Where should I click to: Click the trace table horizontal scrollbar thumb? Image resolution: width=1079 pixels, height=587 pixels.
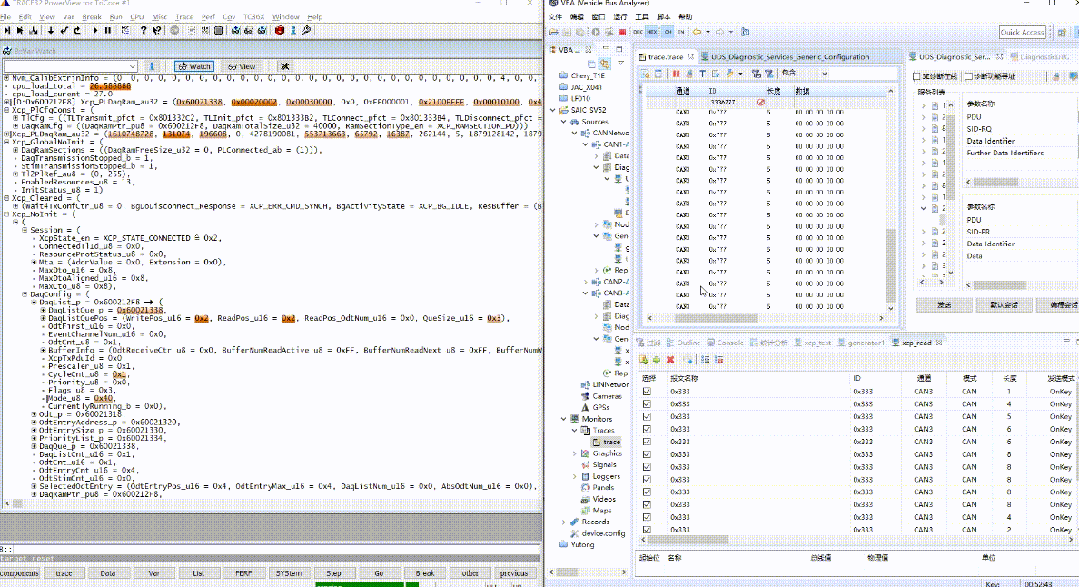716,318
